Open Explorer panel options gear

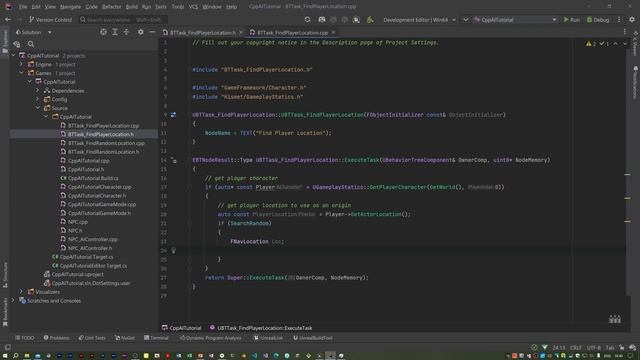click(140, 32)
